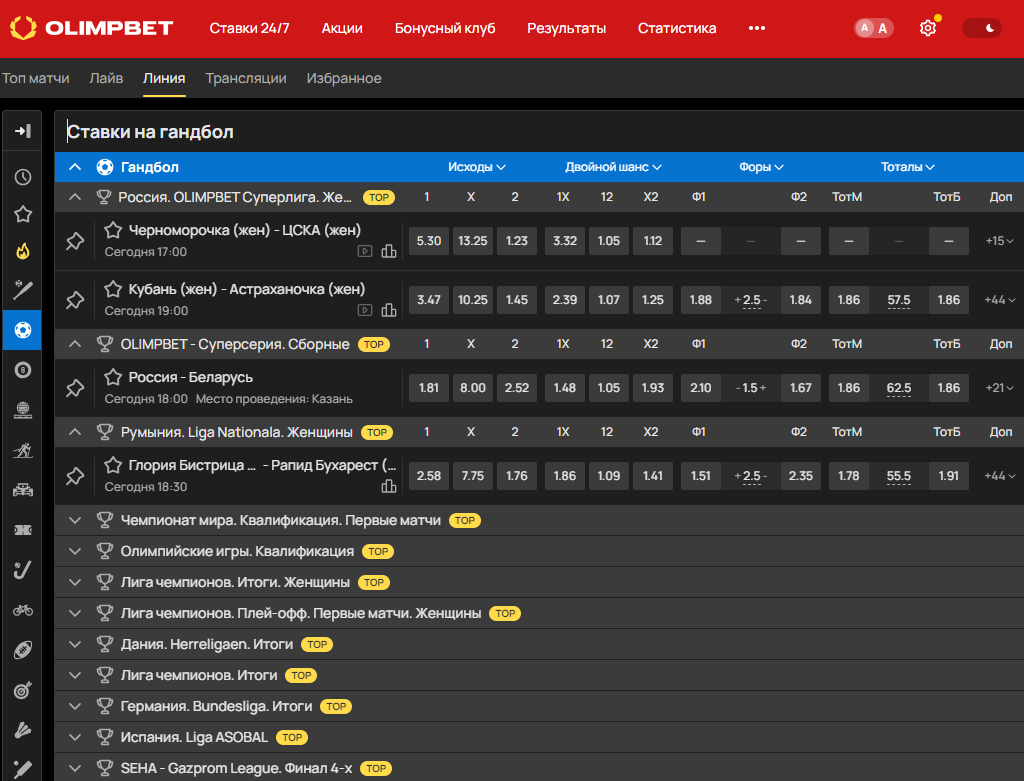This screenshot has width=1024, height=781.
Task: Open video stream for Черноморочка - ЦСКА
Action: pos(365,251)
